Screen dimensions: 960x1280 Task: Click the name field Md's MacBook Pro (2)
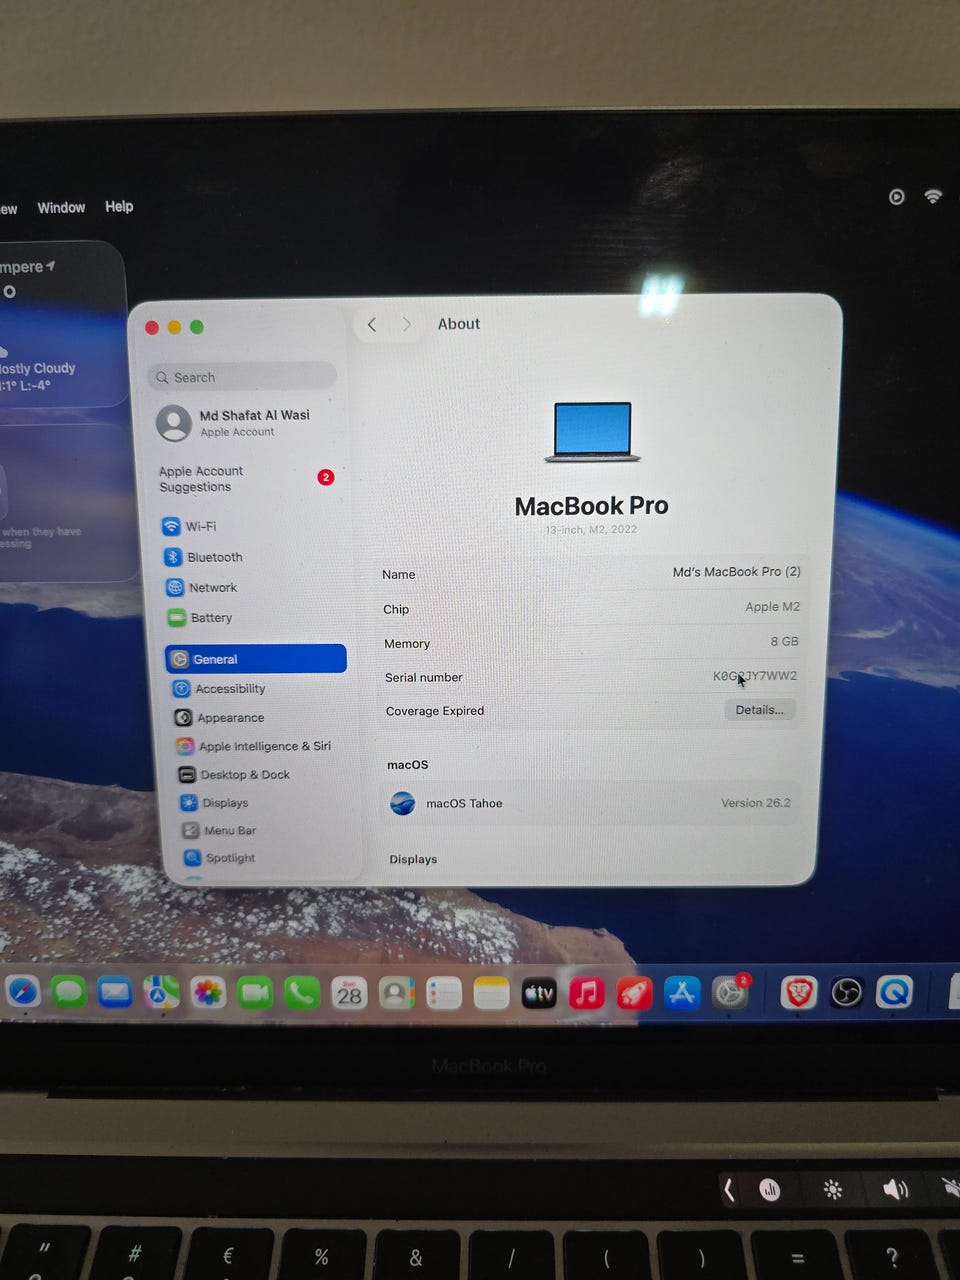(737, 572)
